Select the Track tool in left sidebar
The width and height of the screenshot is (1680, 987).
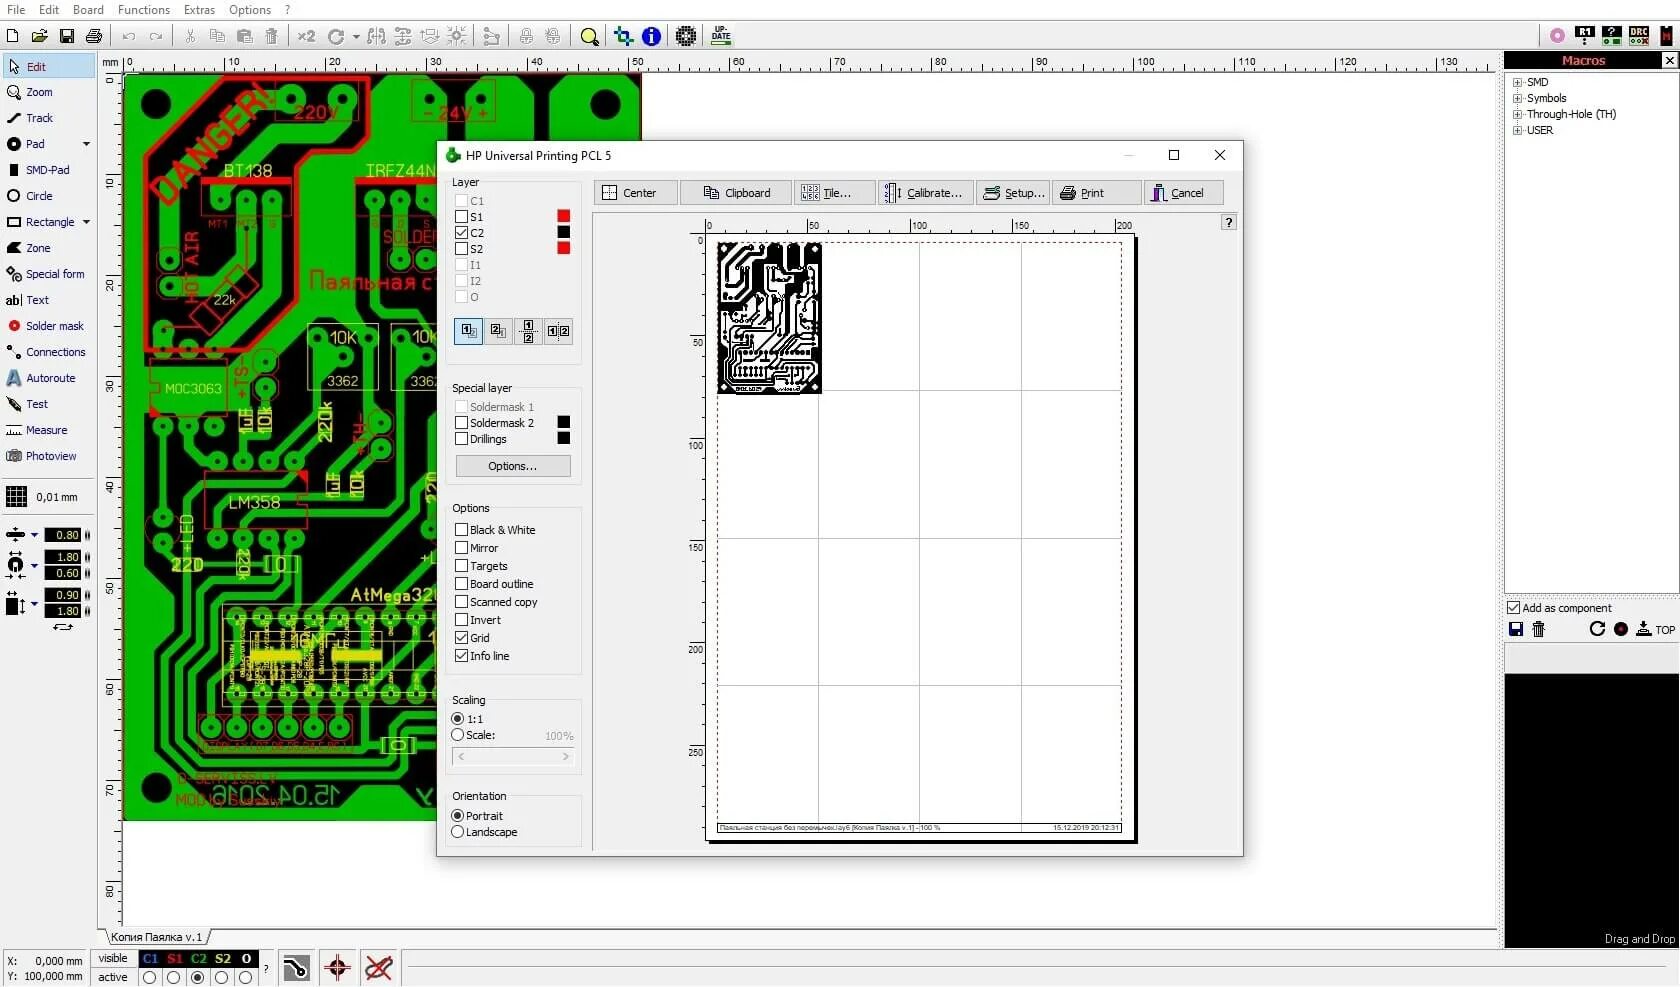pos(40,118)
